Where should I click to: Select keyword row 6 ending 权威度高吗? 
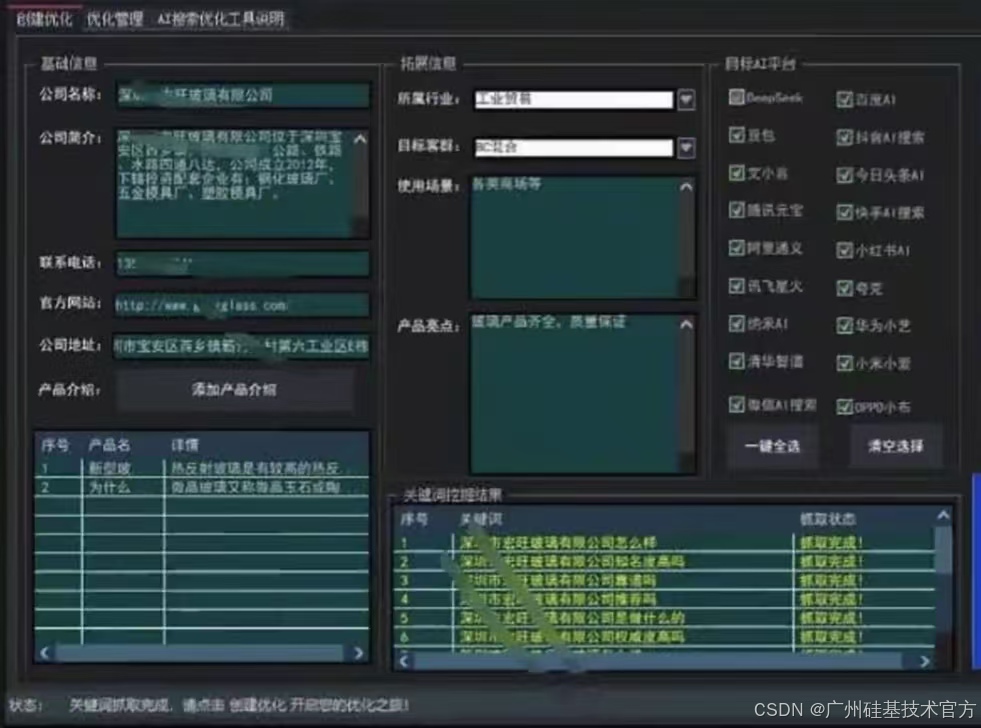coord(664,636)
